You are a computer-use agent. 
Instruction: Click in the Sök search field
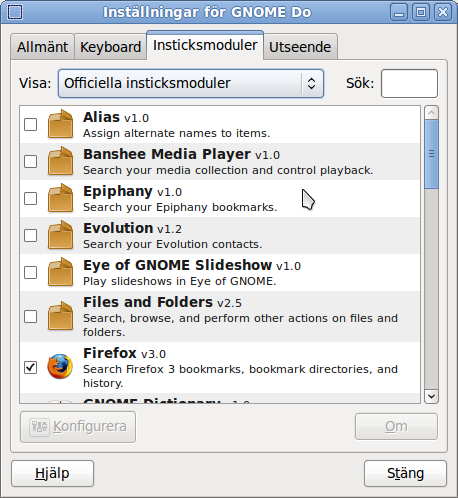[409, 83]
